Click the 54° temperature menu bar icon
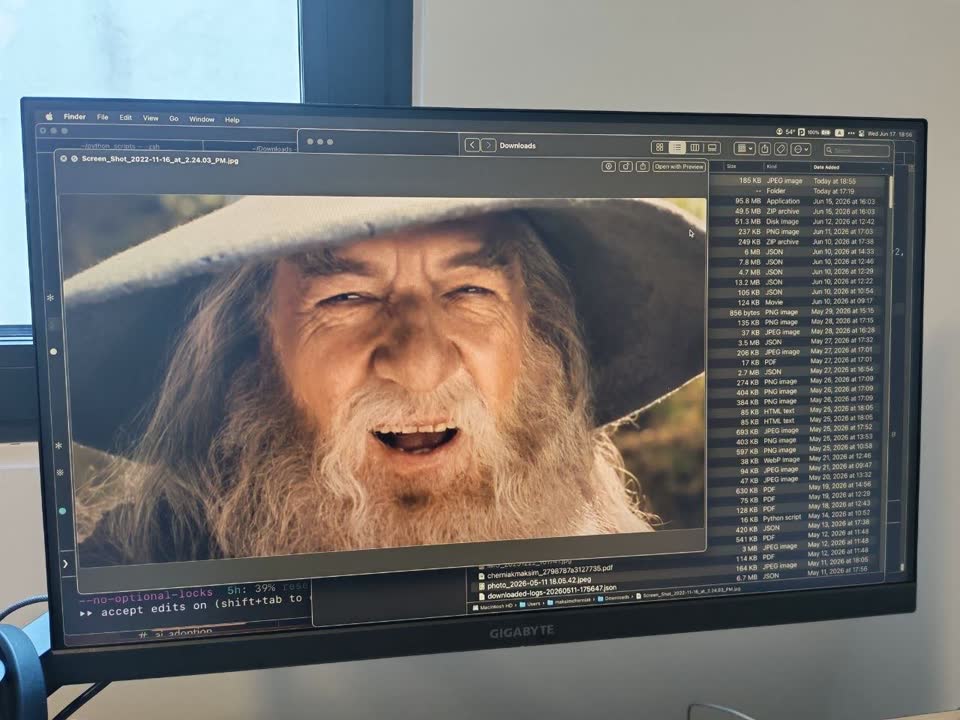 (x=786, y=132)
